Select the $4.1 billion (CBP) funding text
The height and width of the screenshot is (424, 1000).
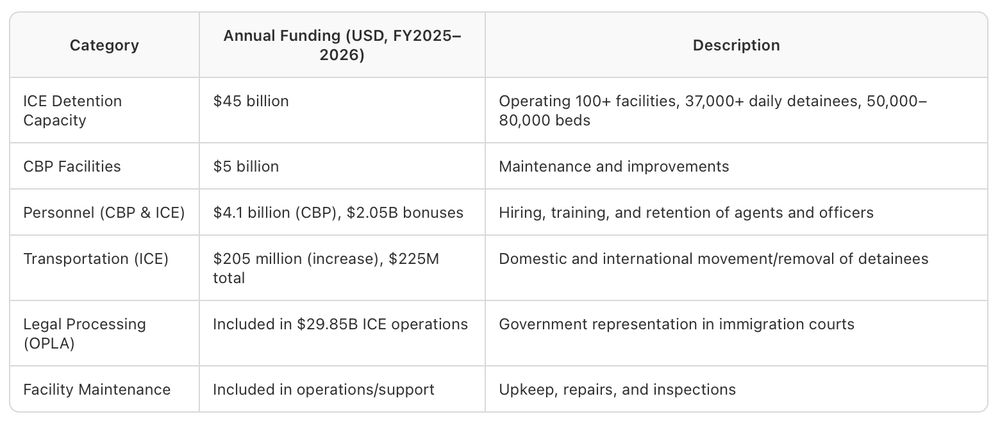coord(276,212)
